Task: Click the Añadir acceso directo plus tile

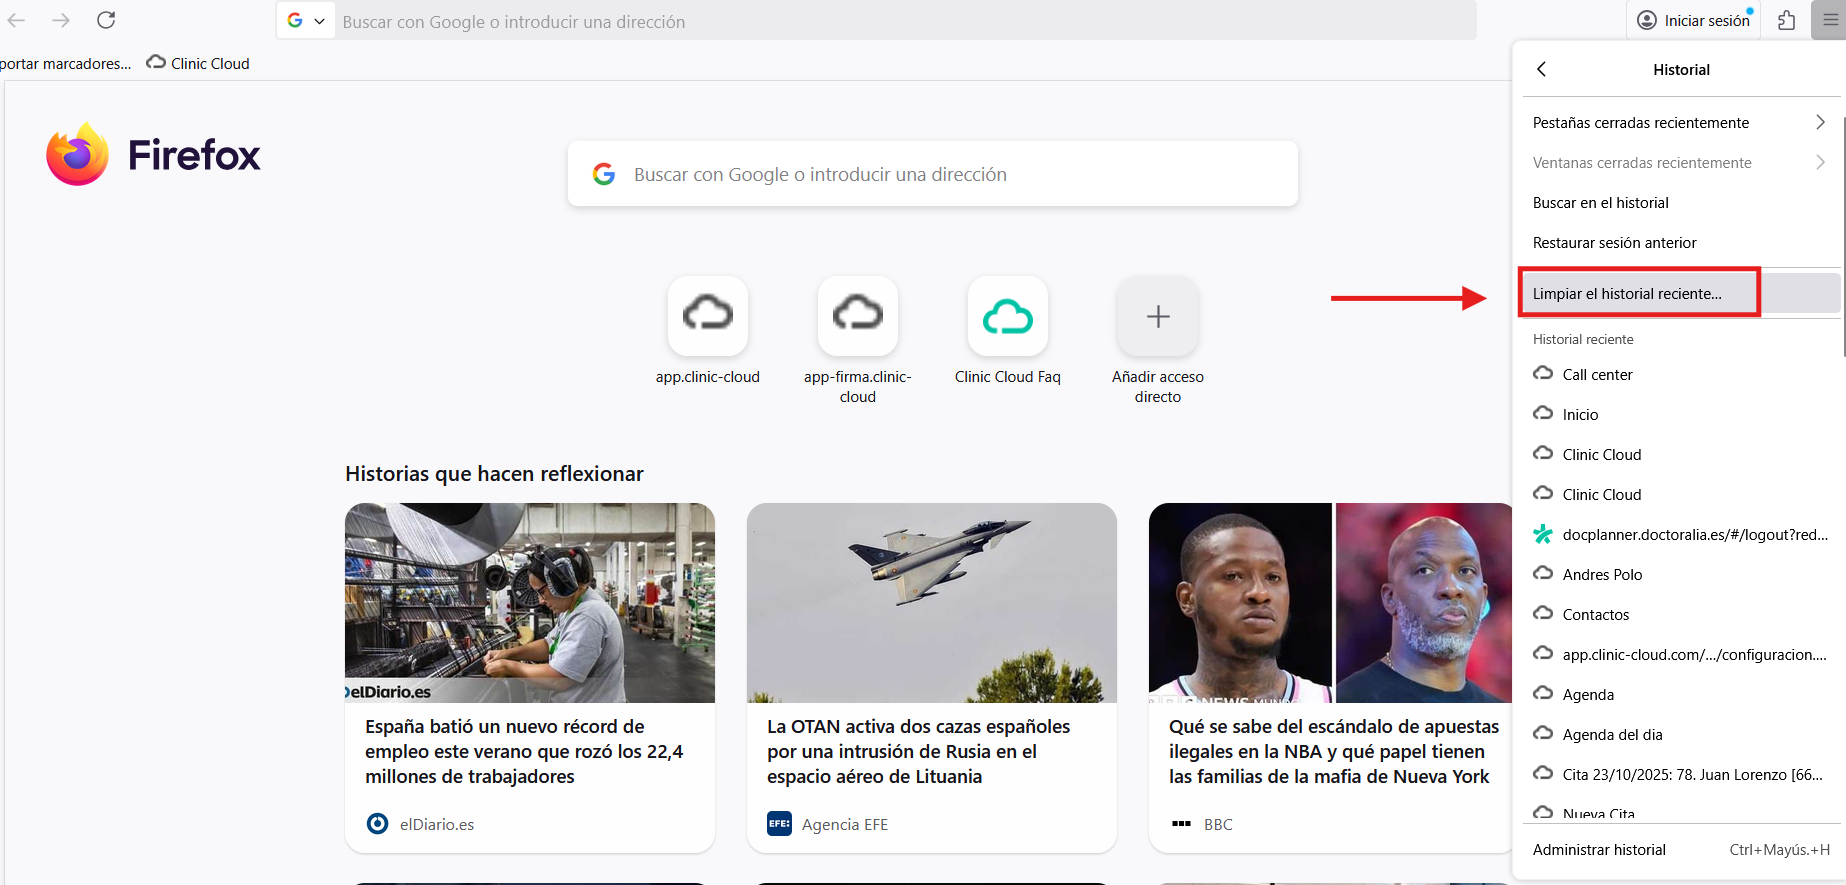Action: pyautogui.click(x=1157, y=316)
